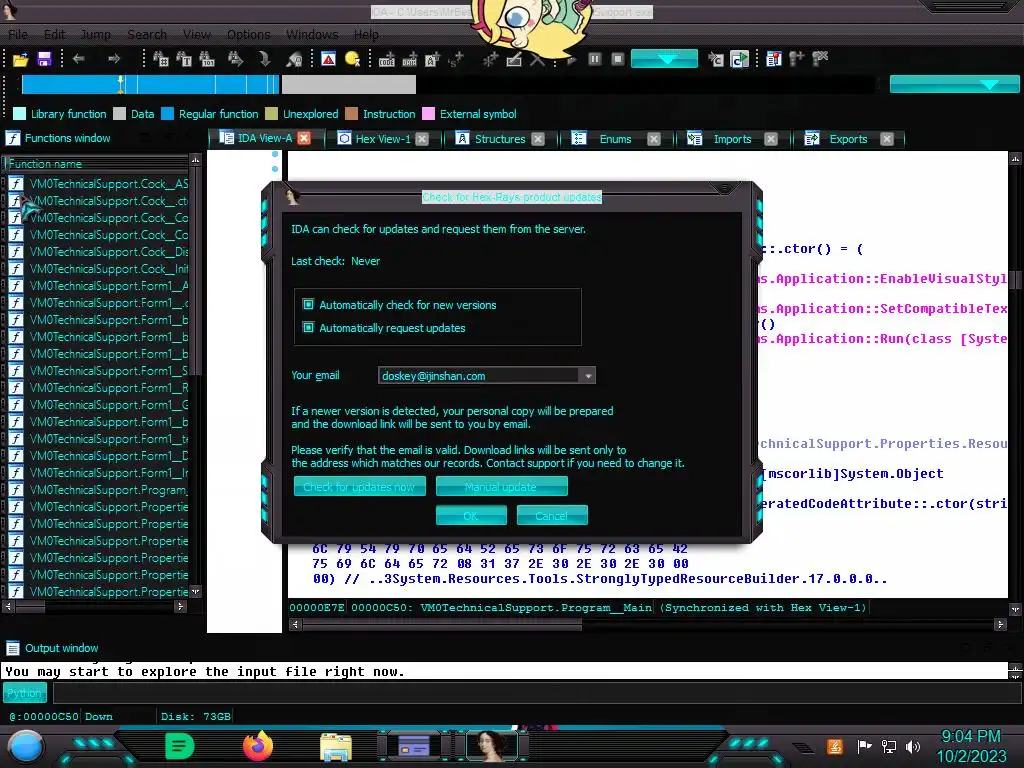The image size is (1024, 768).
Task: Click the External symbol pink swatch
Action: tap(428, 114)
